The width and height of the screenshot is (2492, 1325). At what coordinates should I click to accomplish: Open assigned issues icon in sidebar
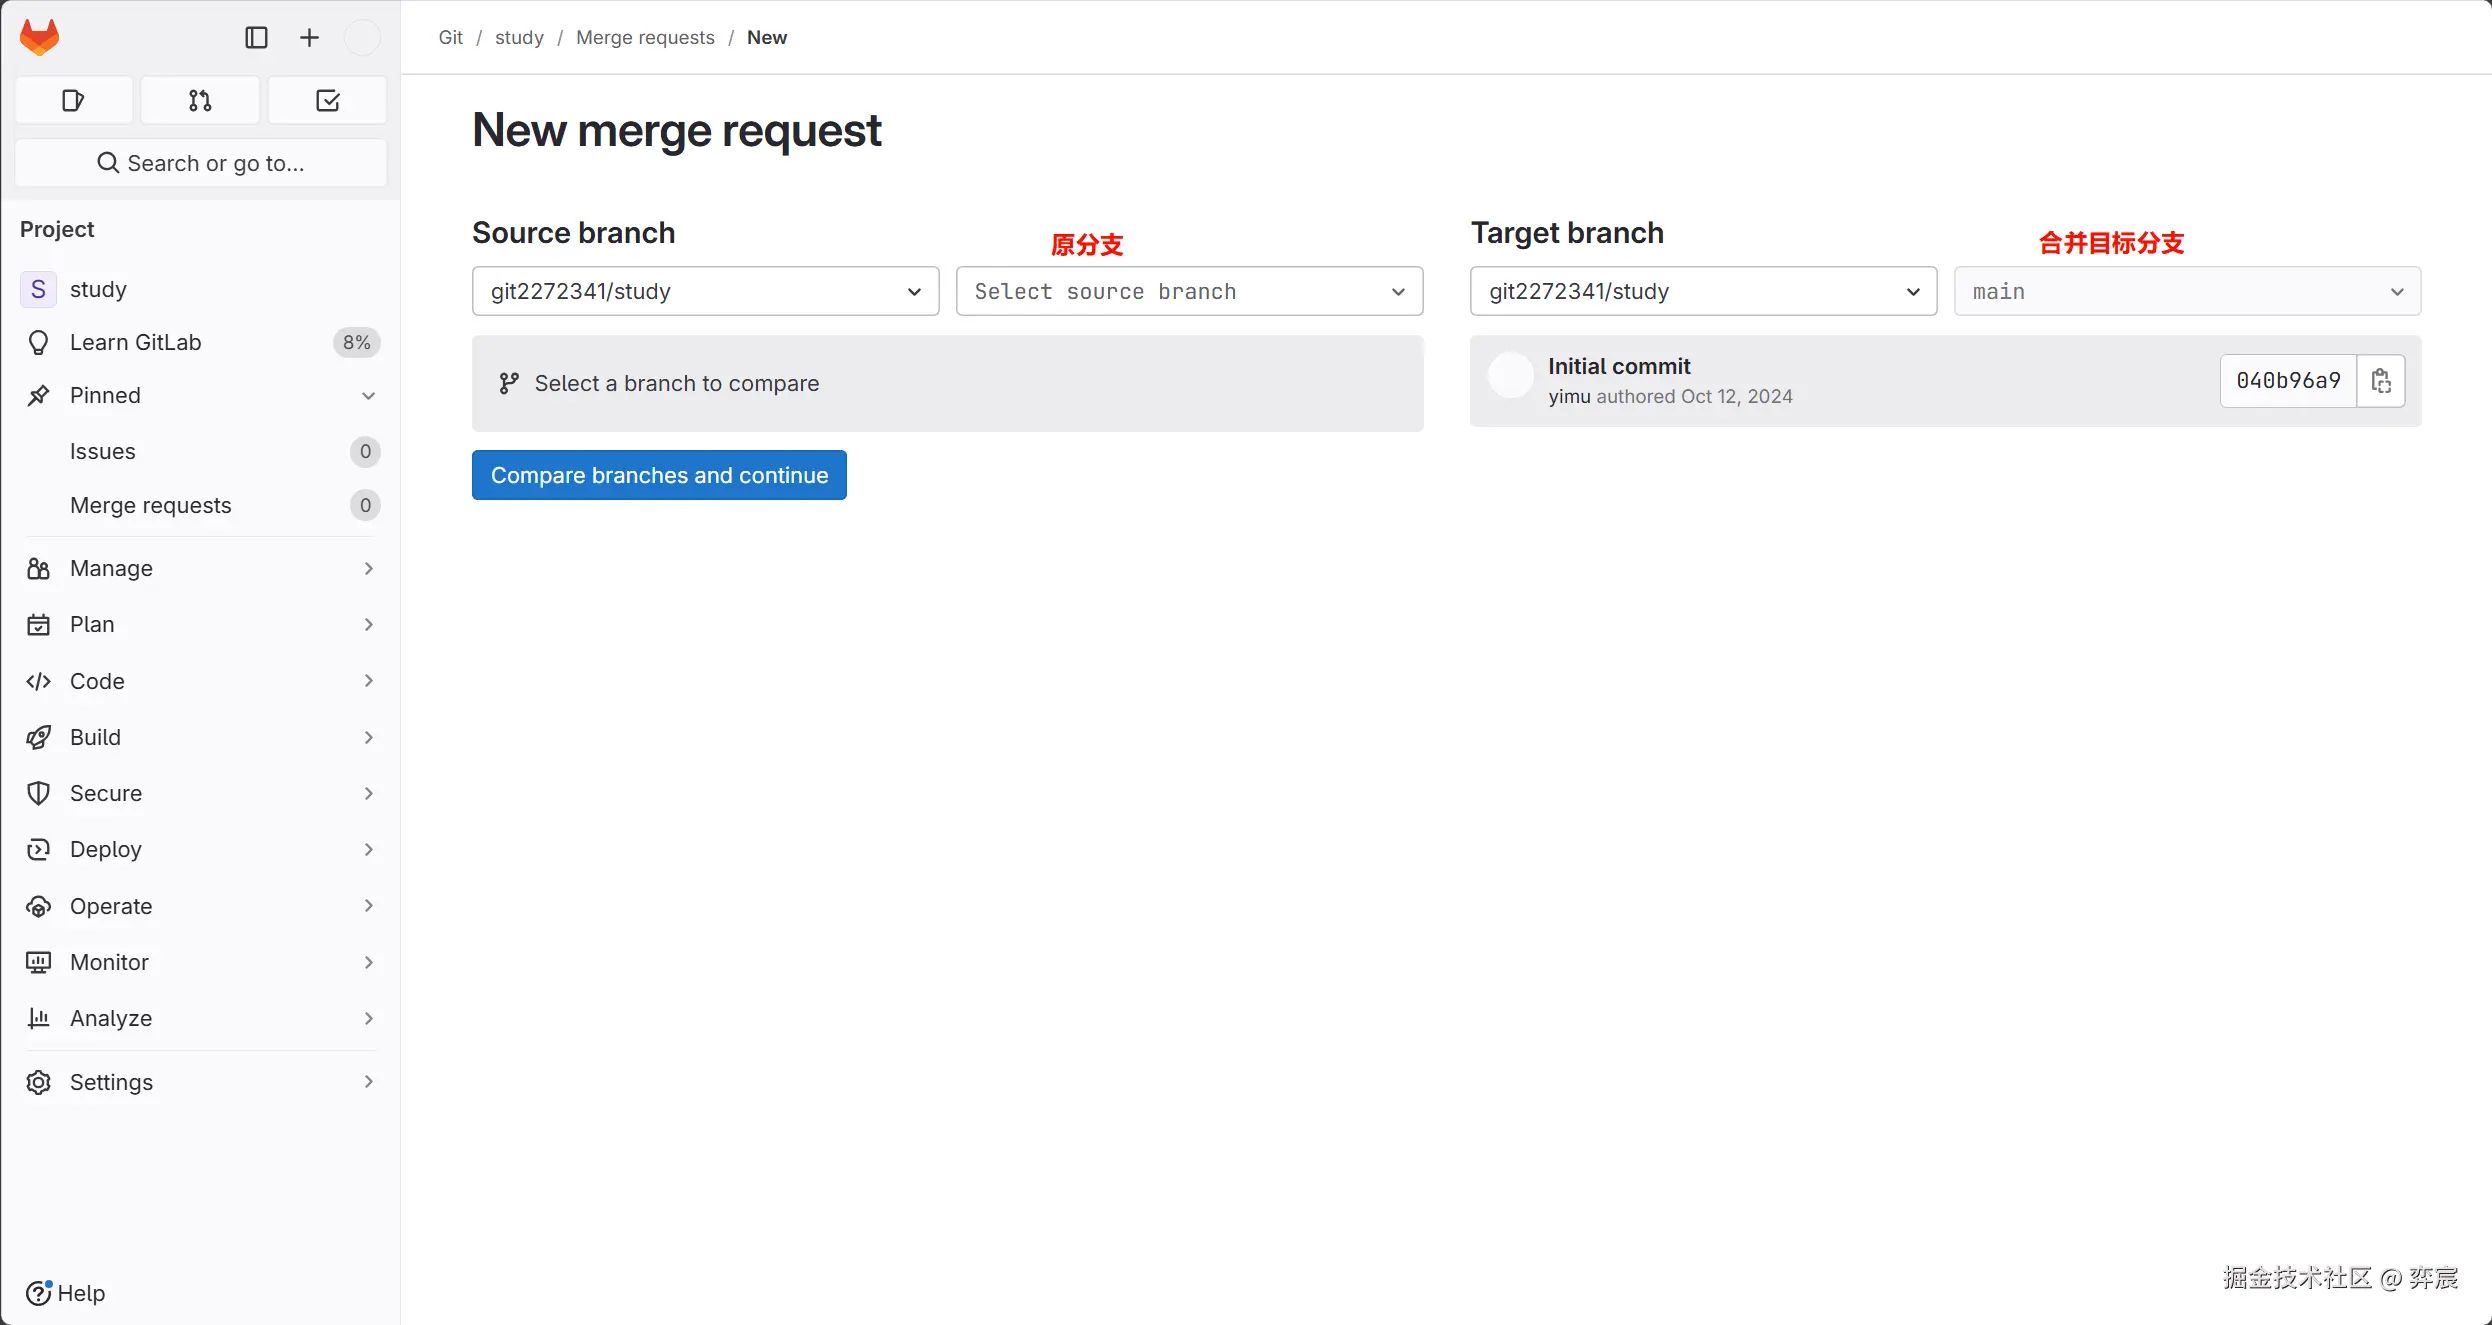74,100
